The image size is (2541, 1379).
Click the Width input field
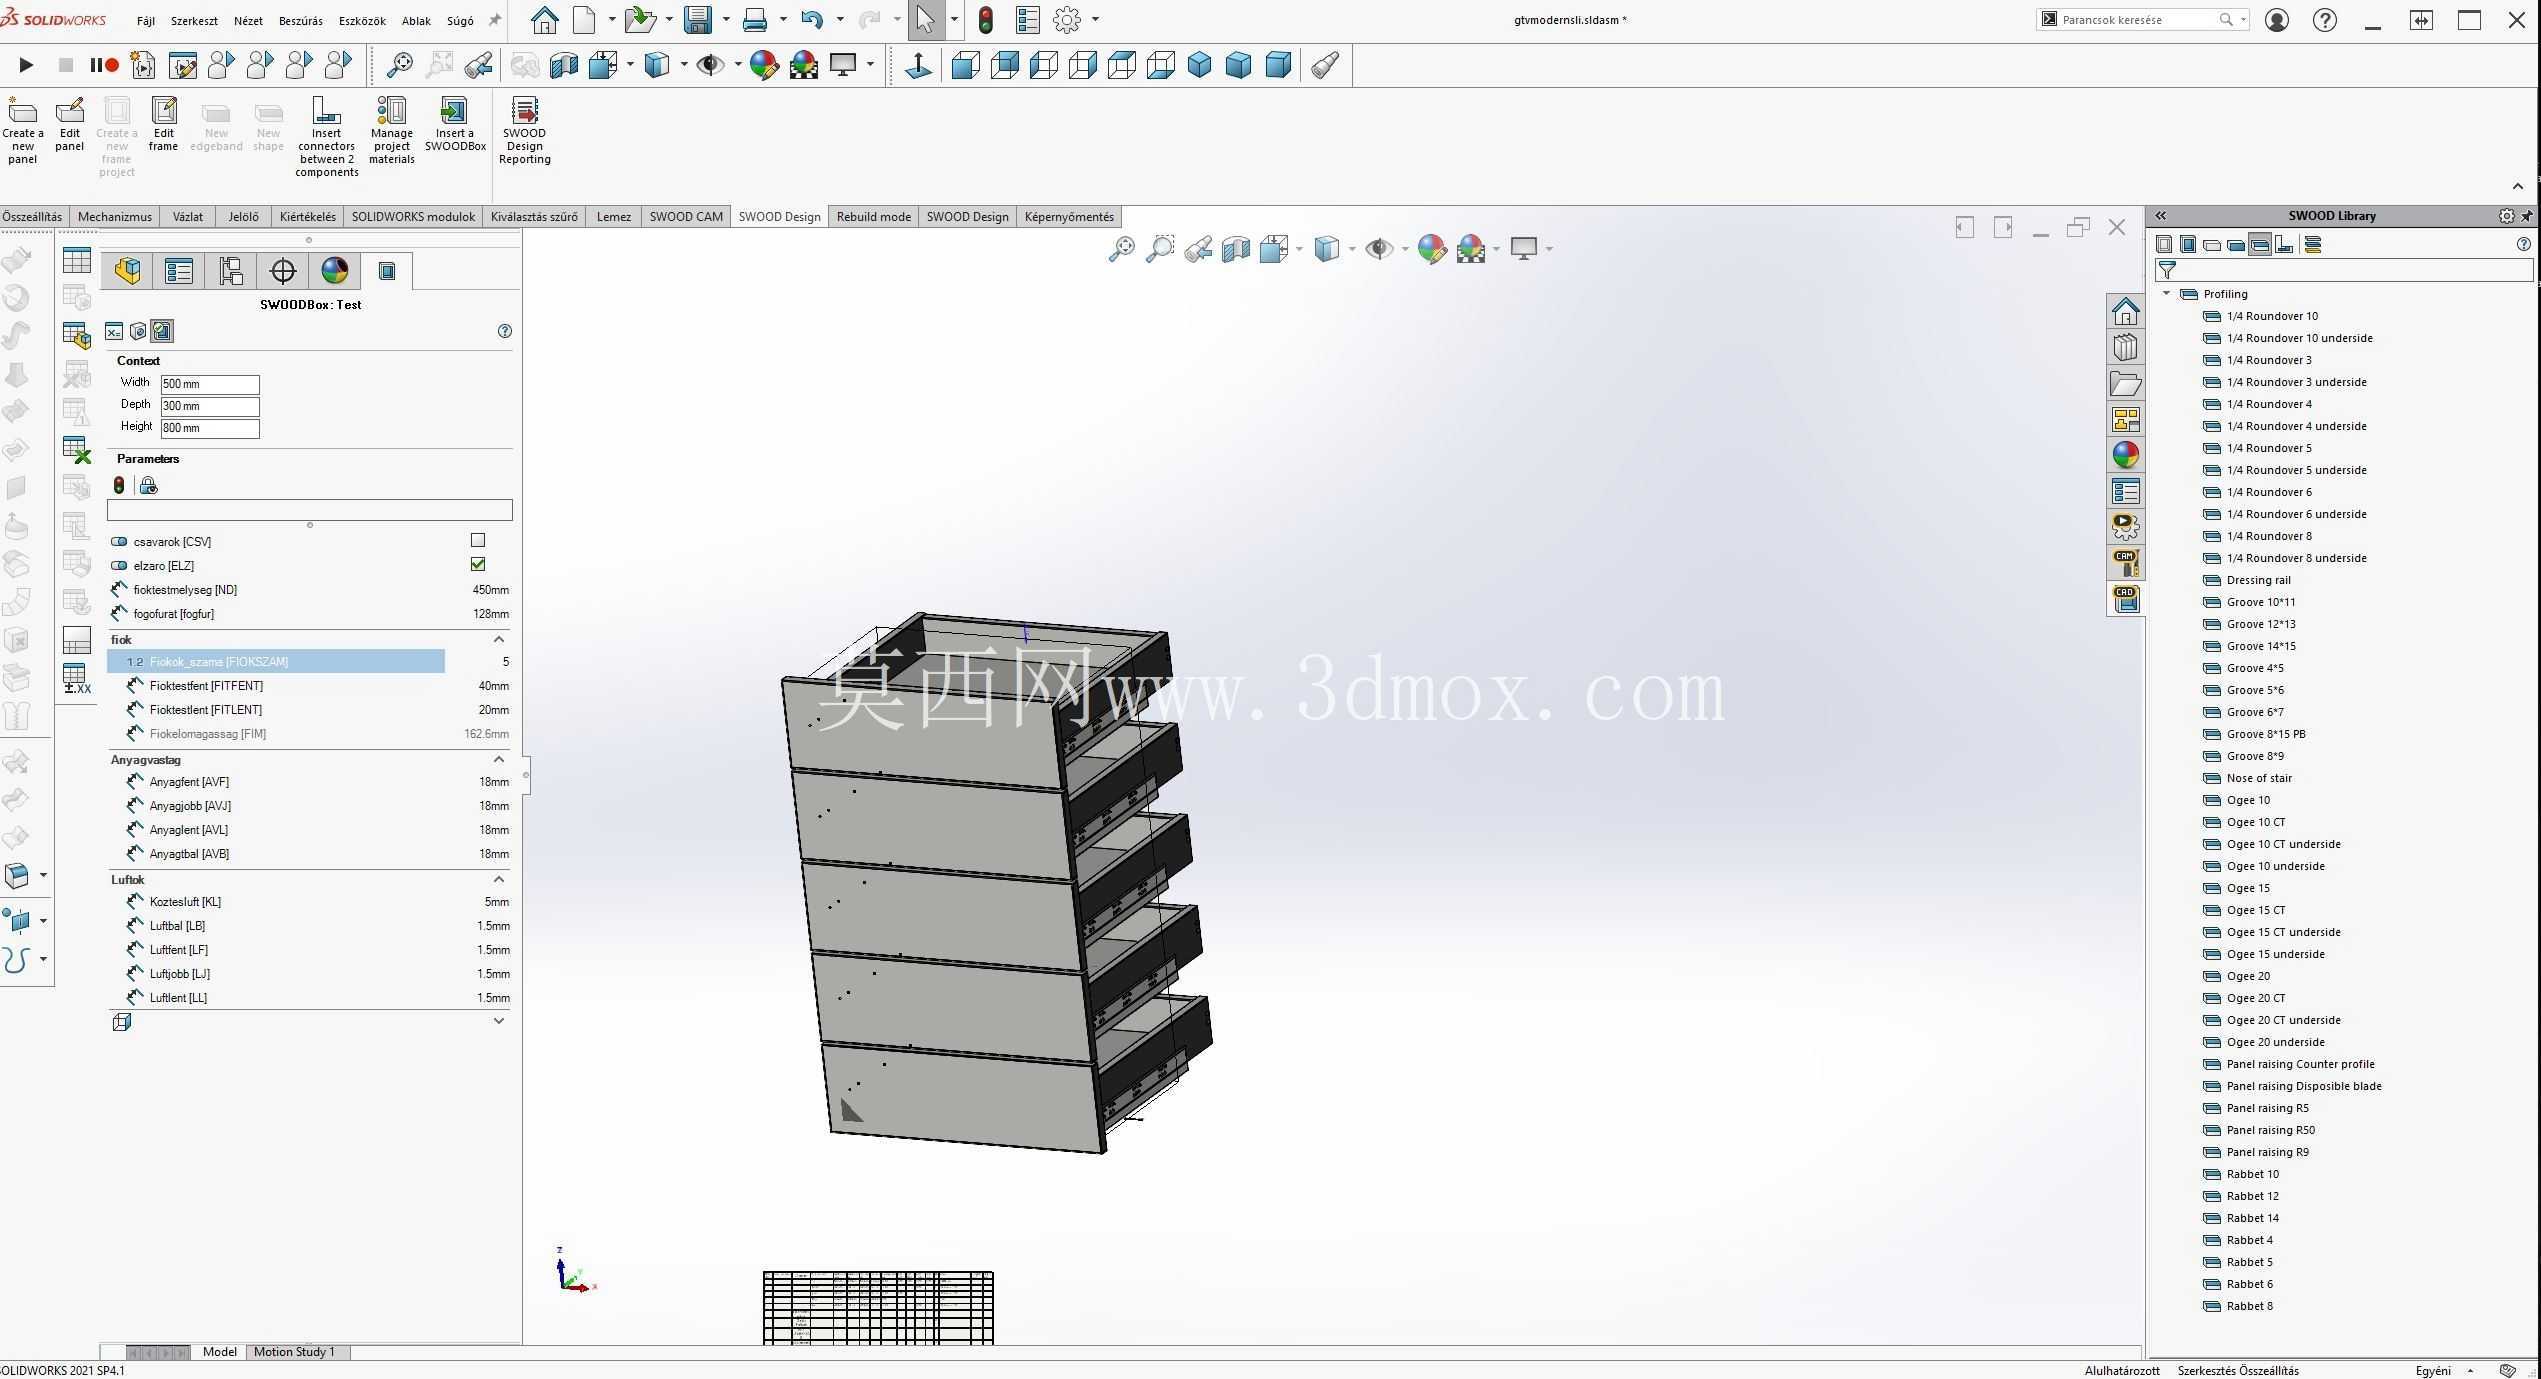pos(210,385)
